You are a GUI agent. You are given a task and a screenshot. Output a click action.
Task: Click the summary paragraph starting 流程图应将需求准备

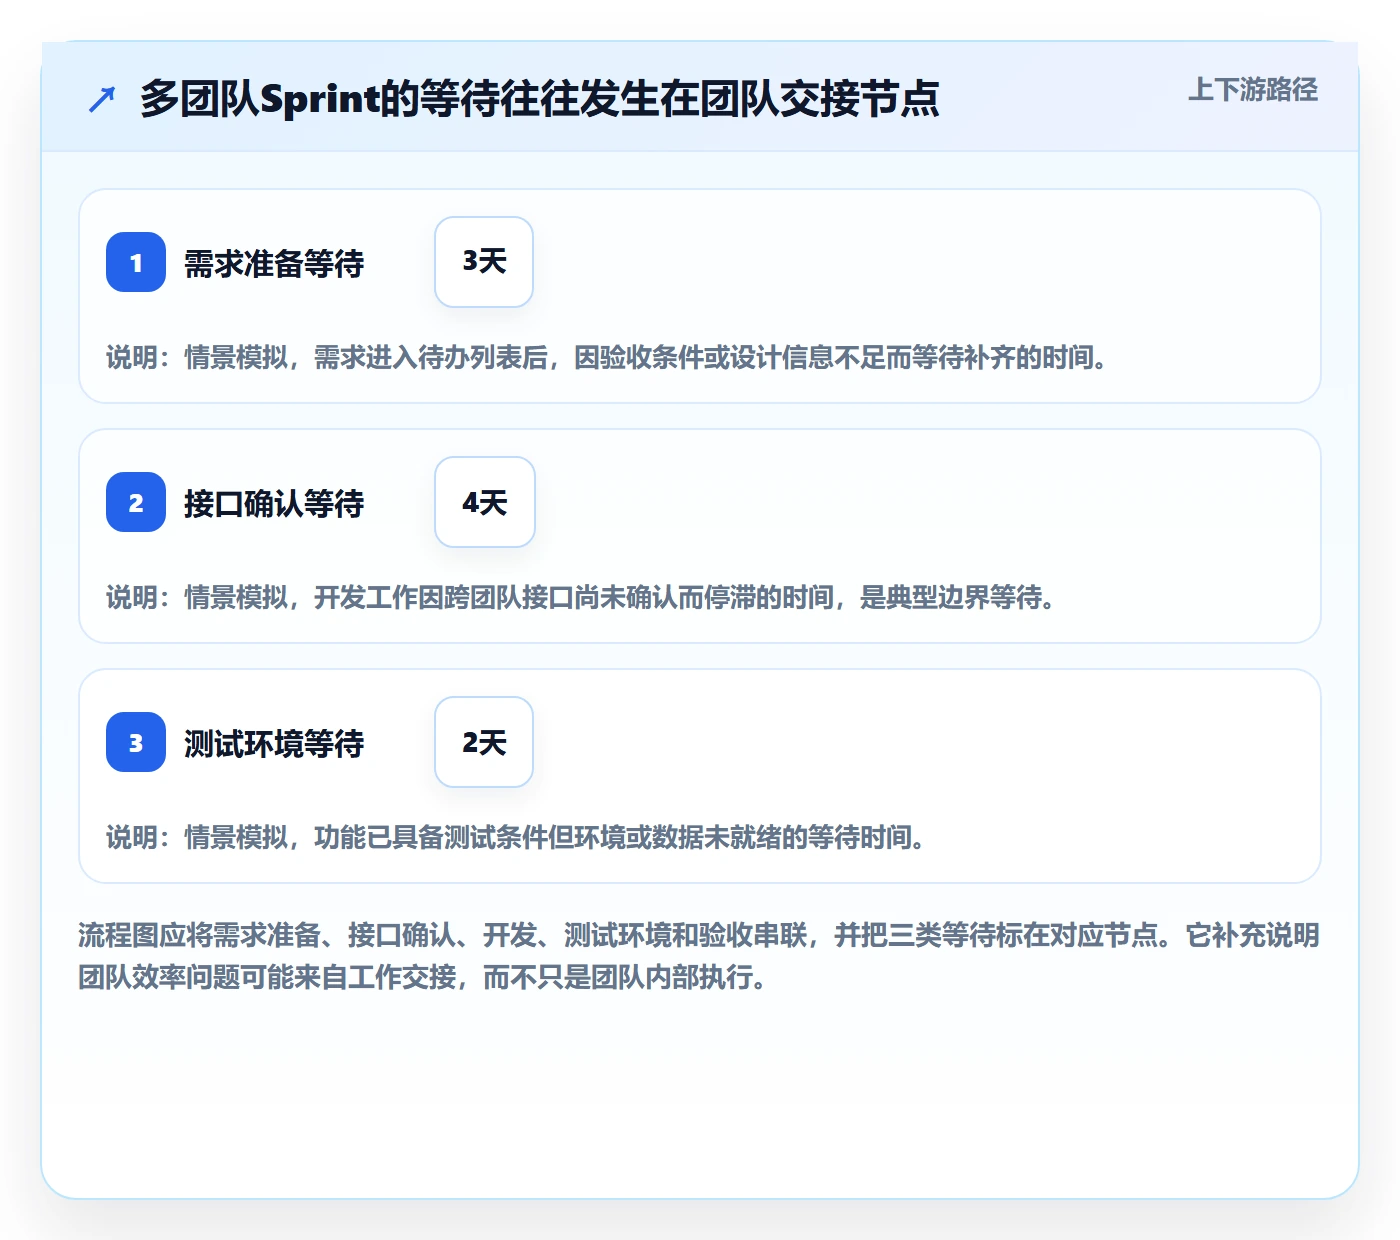699,956
